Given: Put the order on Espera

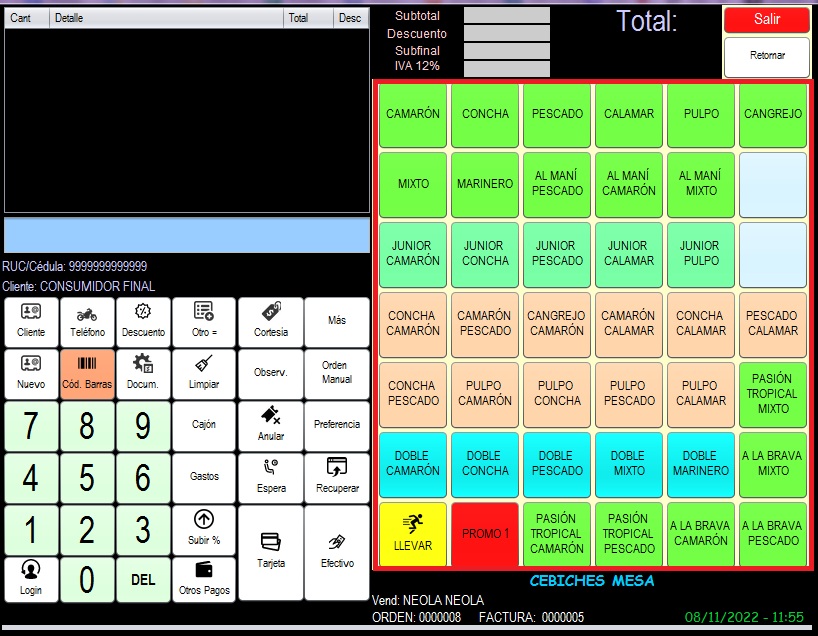Looking at the screenshot, I should click(270, 477).
